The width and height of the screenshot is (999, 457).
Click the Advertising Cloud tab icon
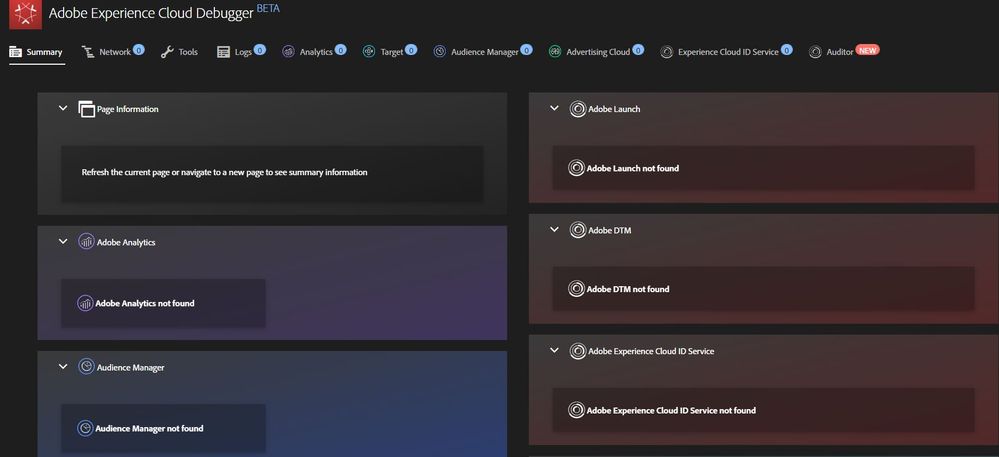555,52
